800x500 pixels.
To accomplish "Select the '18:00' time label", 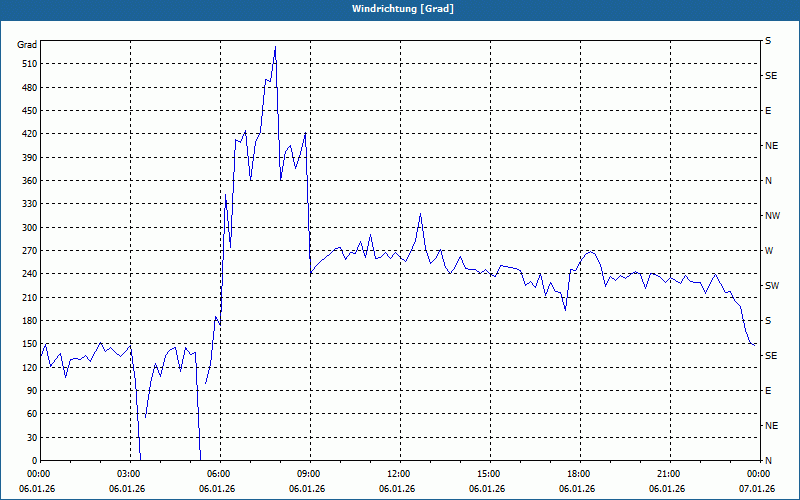I will (581, 474).
